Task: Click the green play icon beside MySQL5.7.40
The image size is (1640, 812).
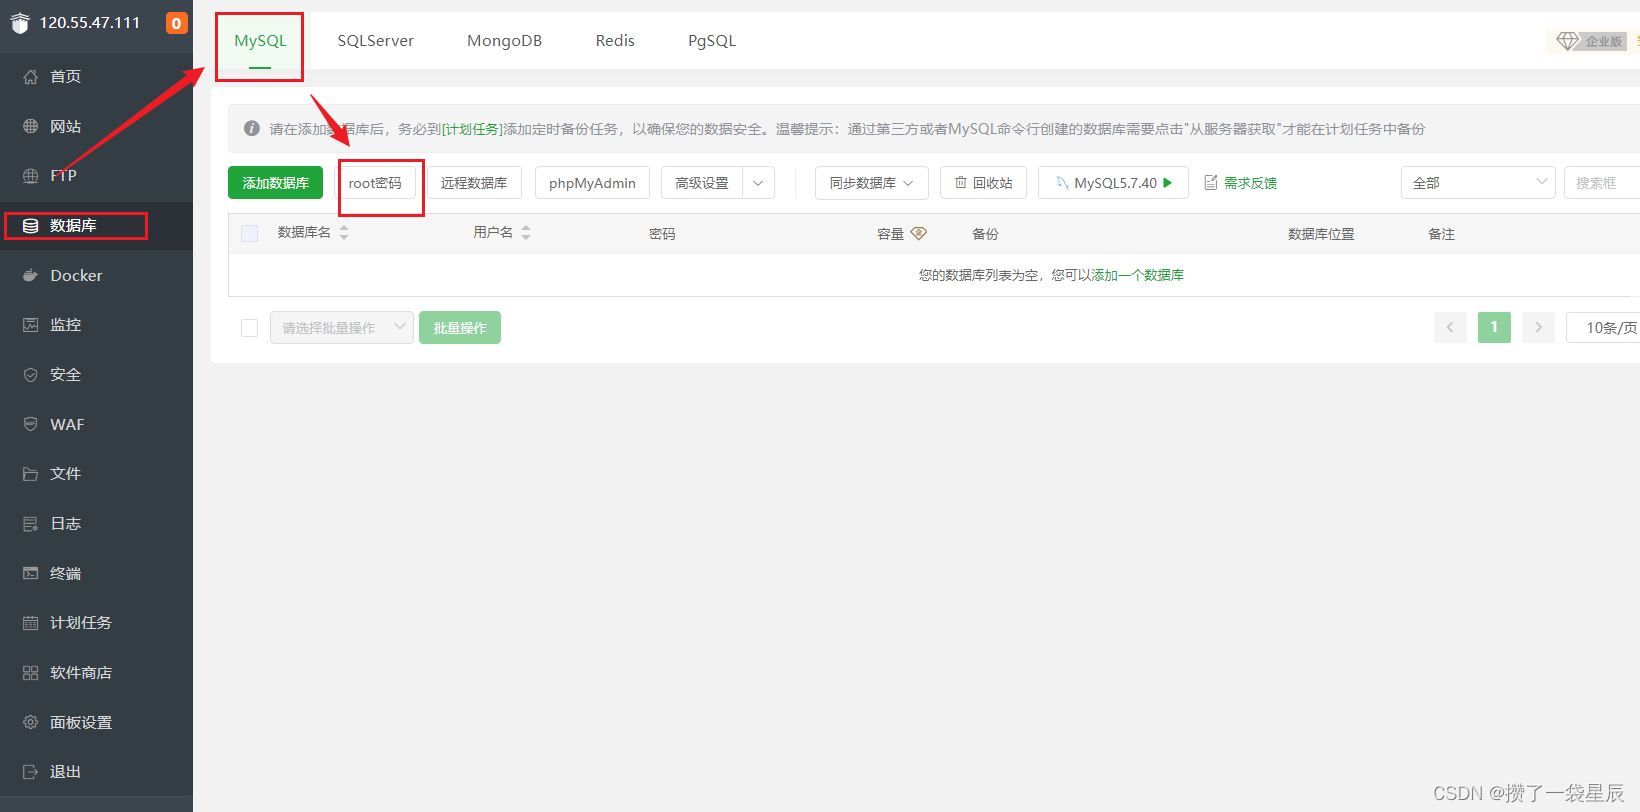Action: (x=1168, y=183)
